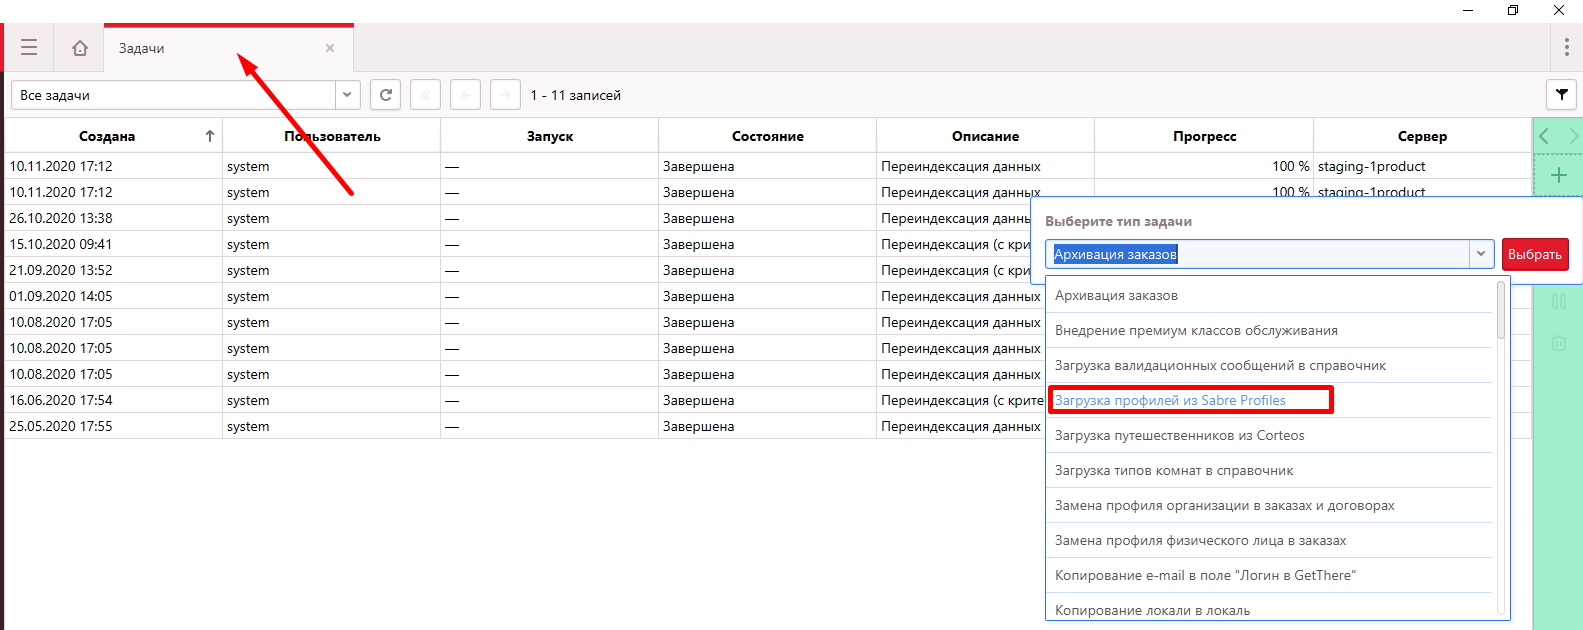
Task: Open the hamburger main menu
Action: (29, 48)
